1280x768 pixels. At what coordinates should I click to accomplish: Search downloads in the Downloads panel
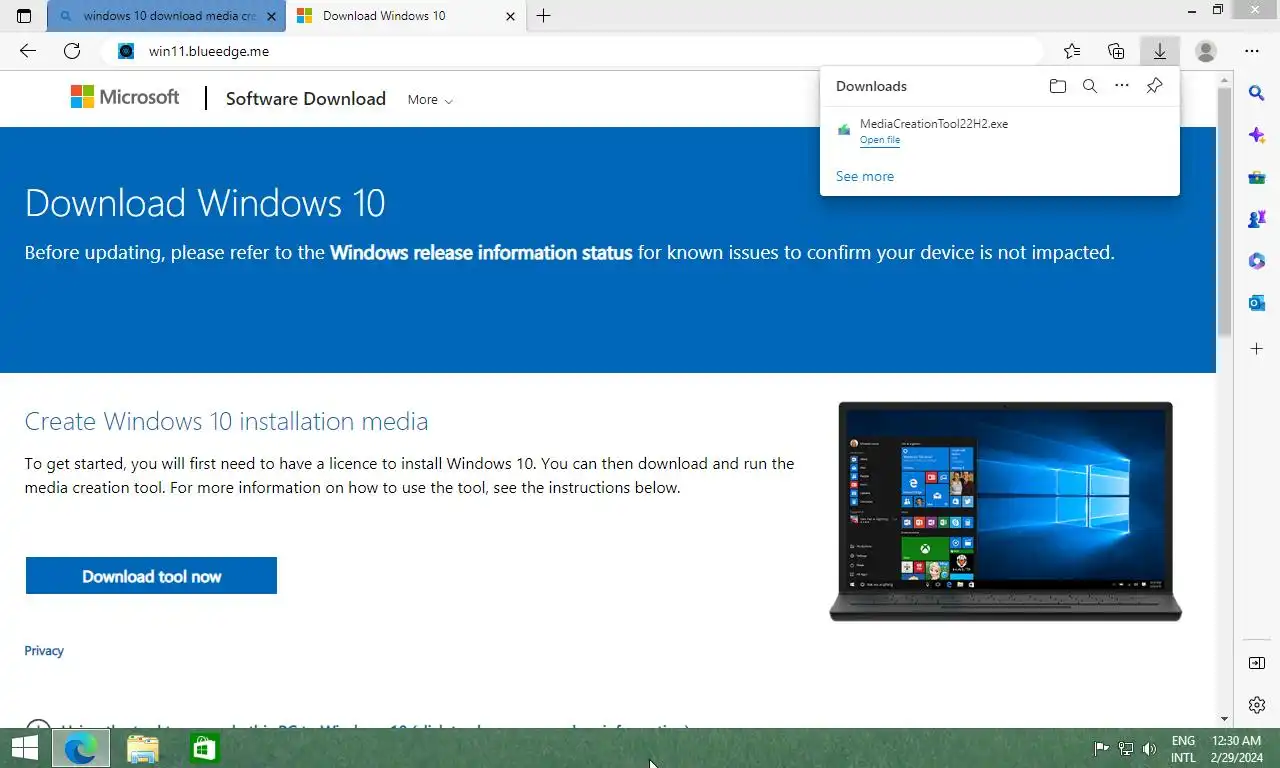click(1090, 86)
